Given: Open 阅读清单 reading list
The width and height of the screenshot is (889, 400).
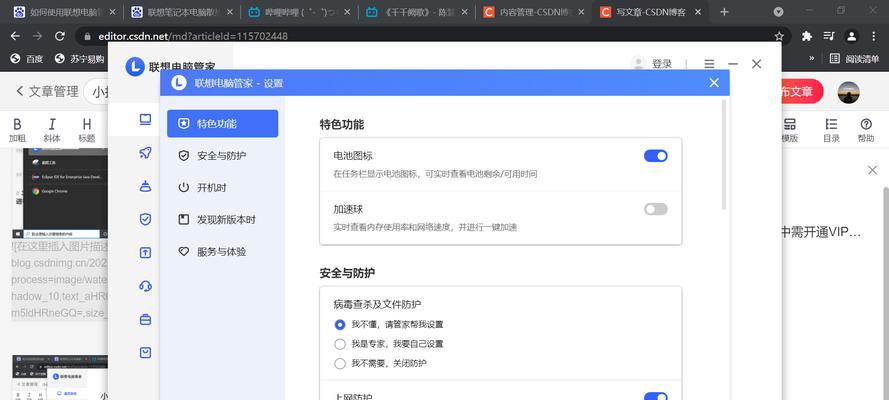Looking at the screenshot, I should click(854, 58).
